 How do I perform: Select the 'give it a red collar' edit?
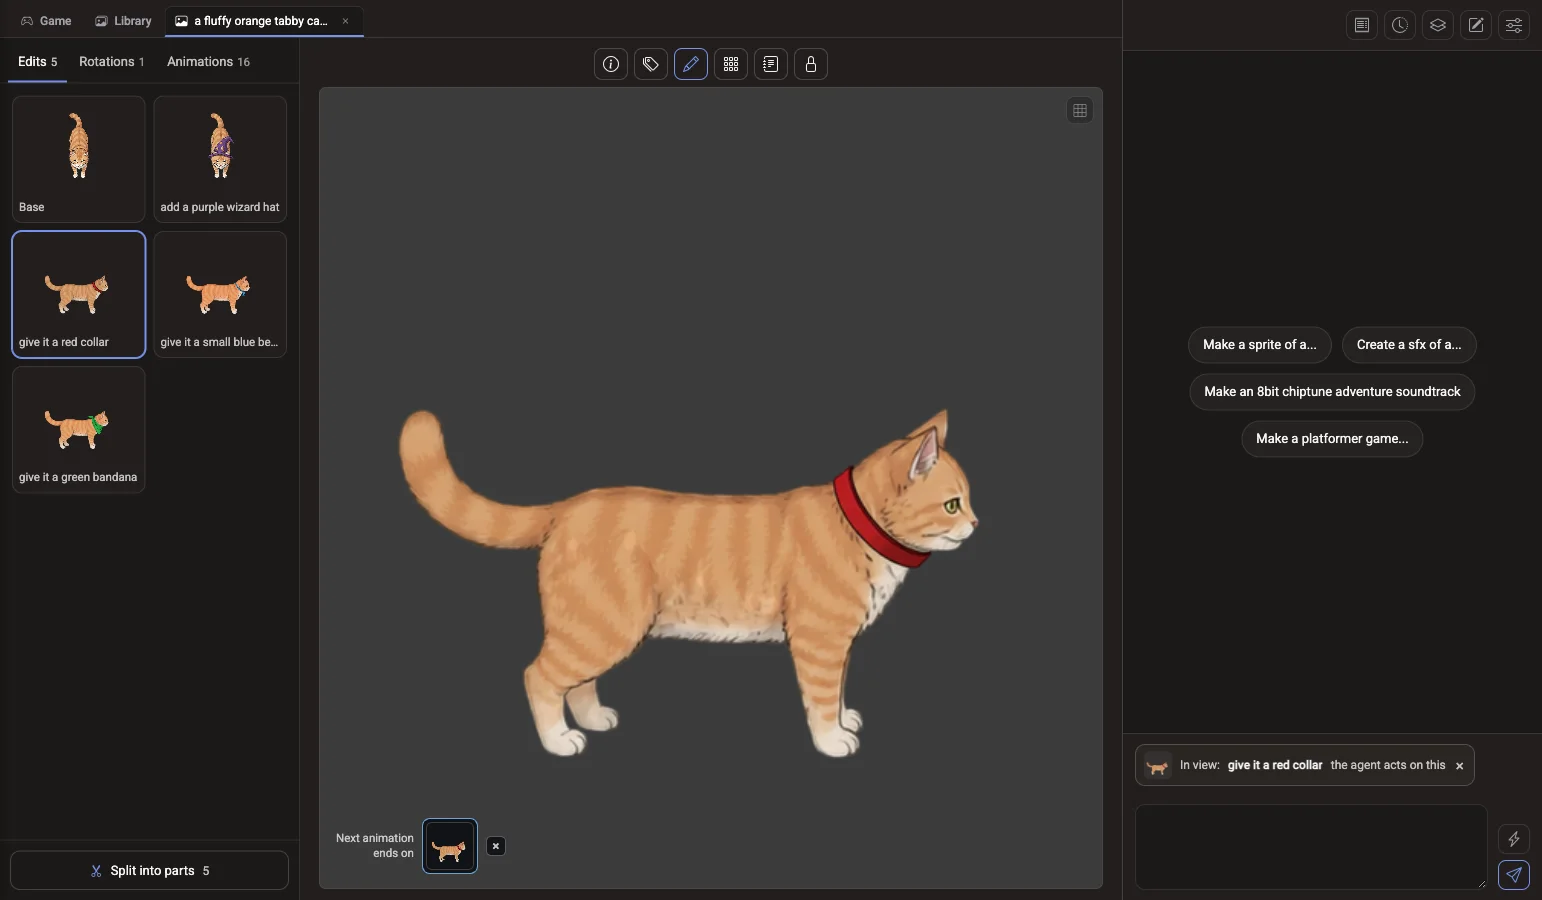(x=79, y=294)
